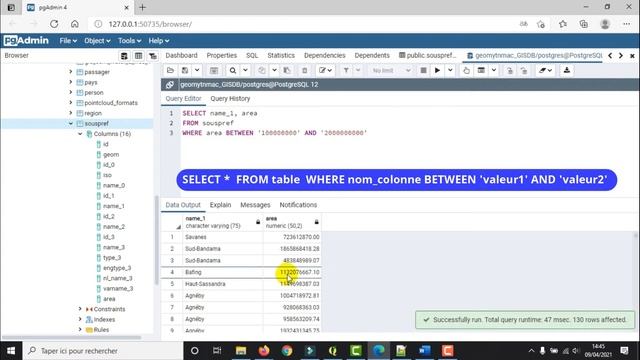This screenshot has height=360, width=640.
Task: Switch to the SQL tab
Action: 252,56
